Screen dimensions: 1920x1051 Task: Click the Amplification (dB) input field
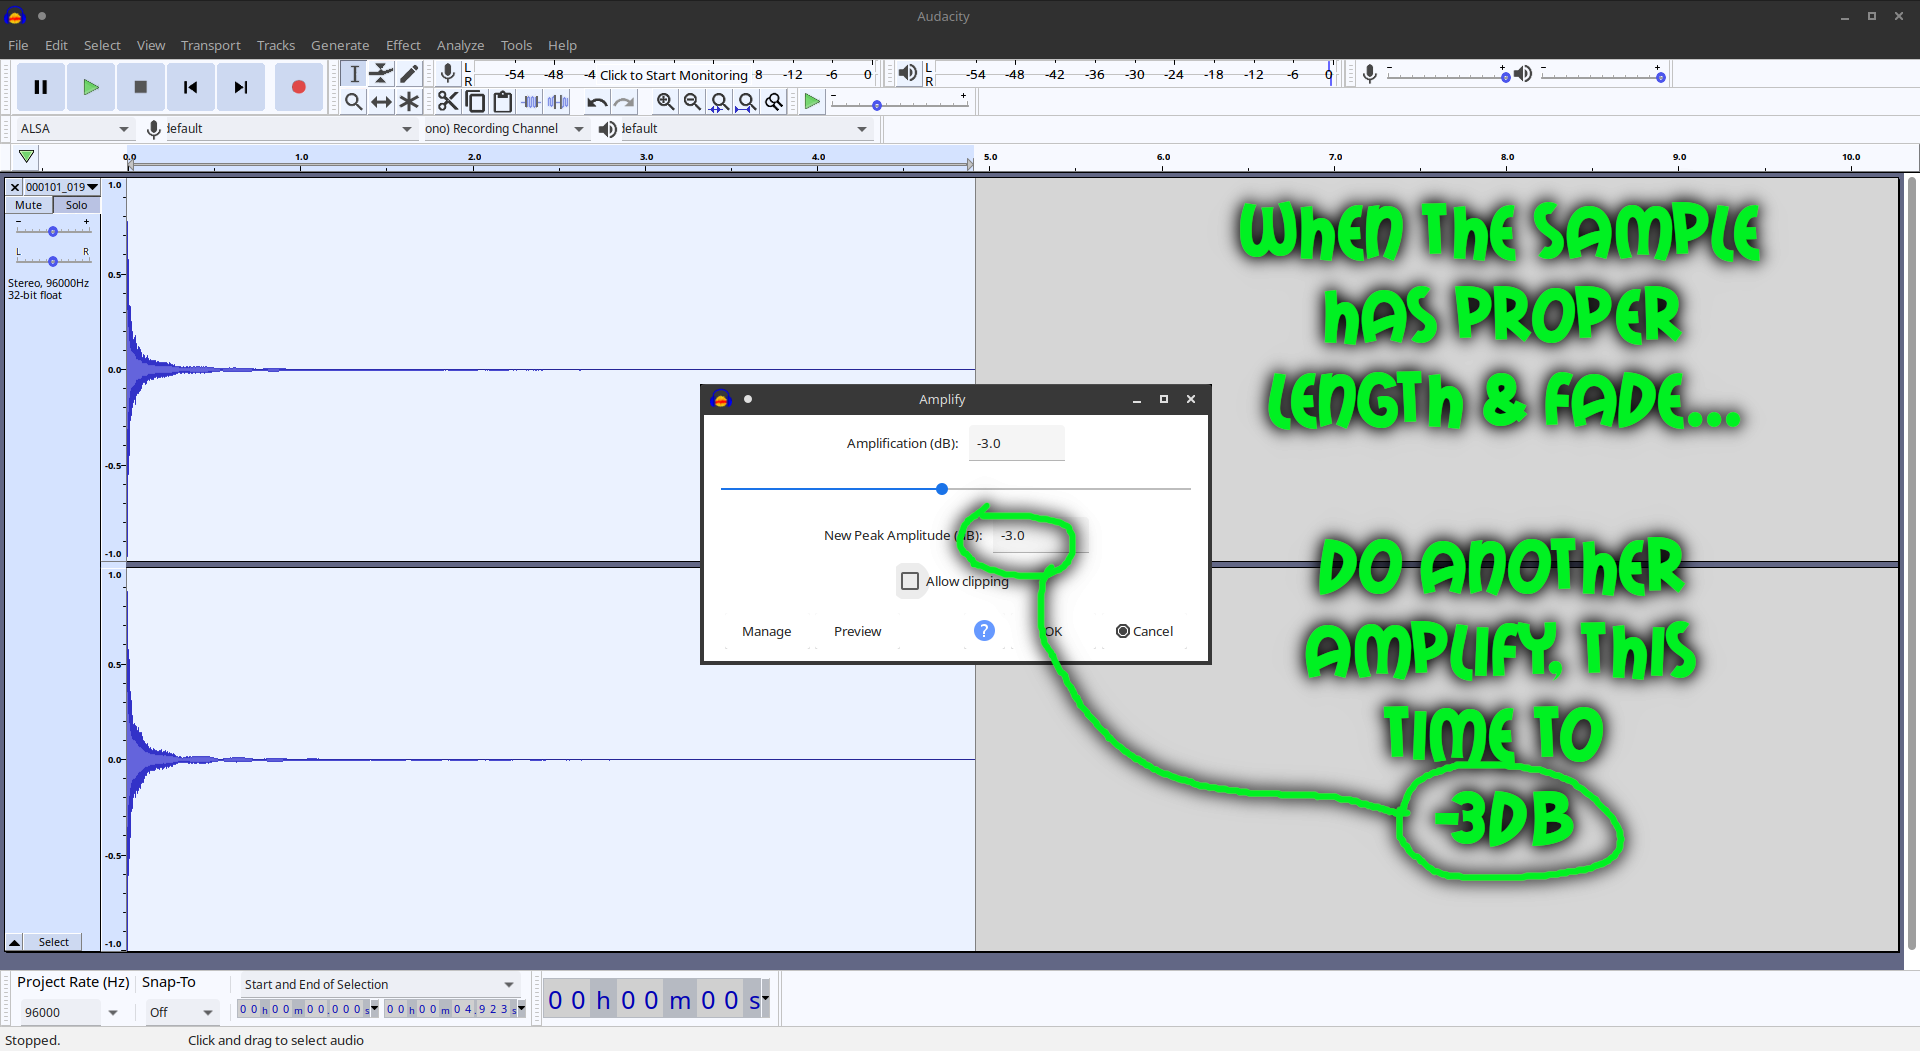(x=1016, y=443)
